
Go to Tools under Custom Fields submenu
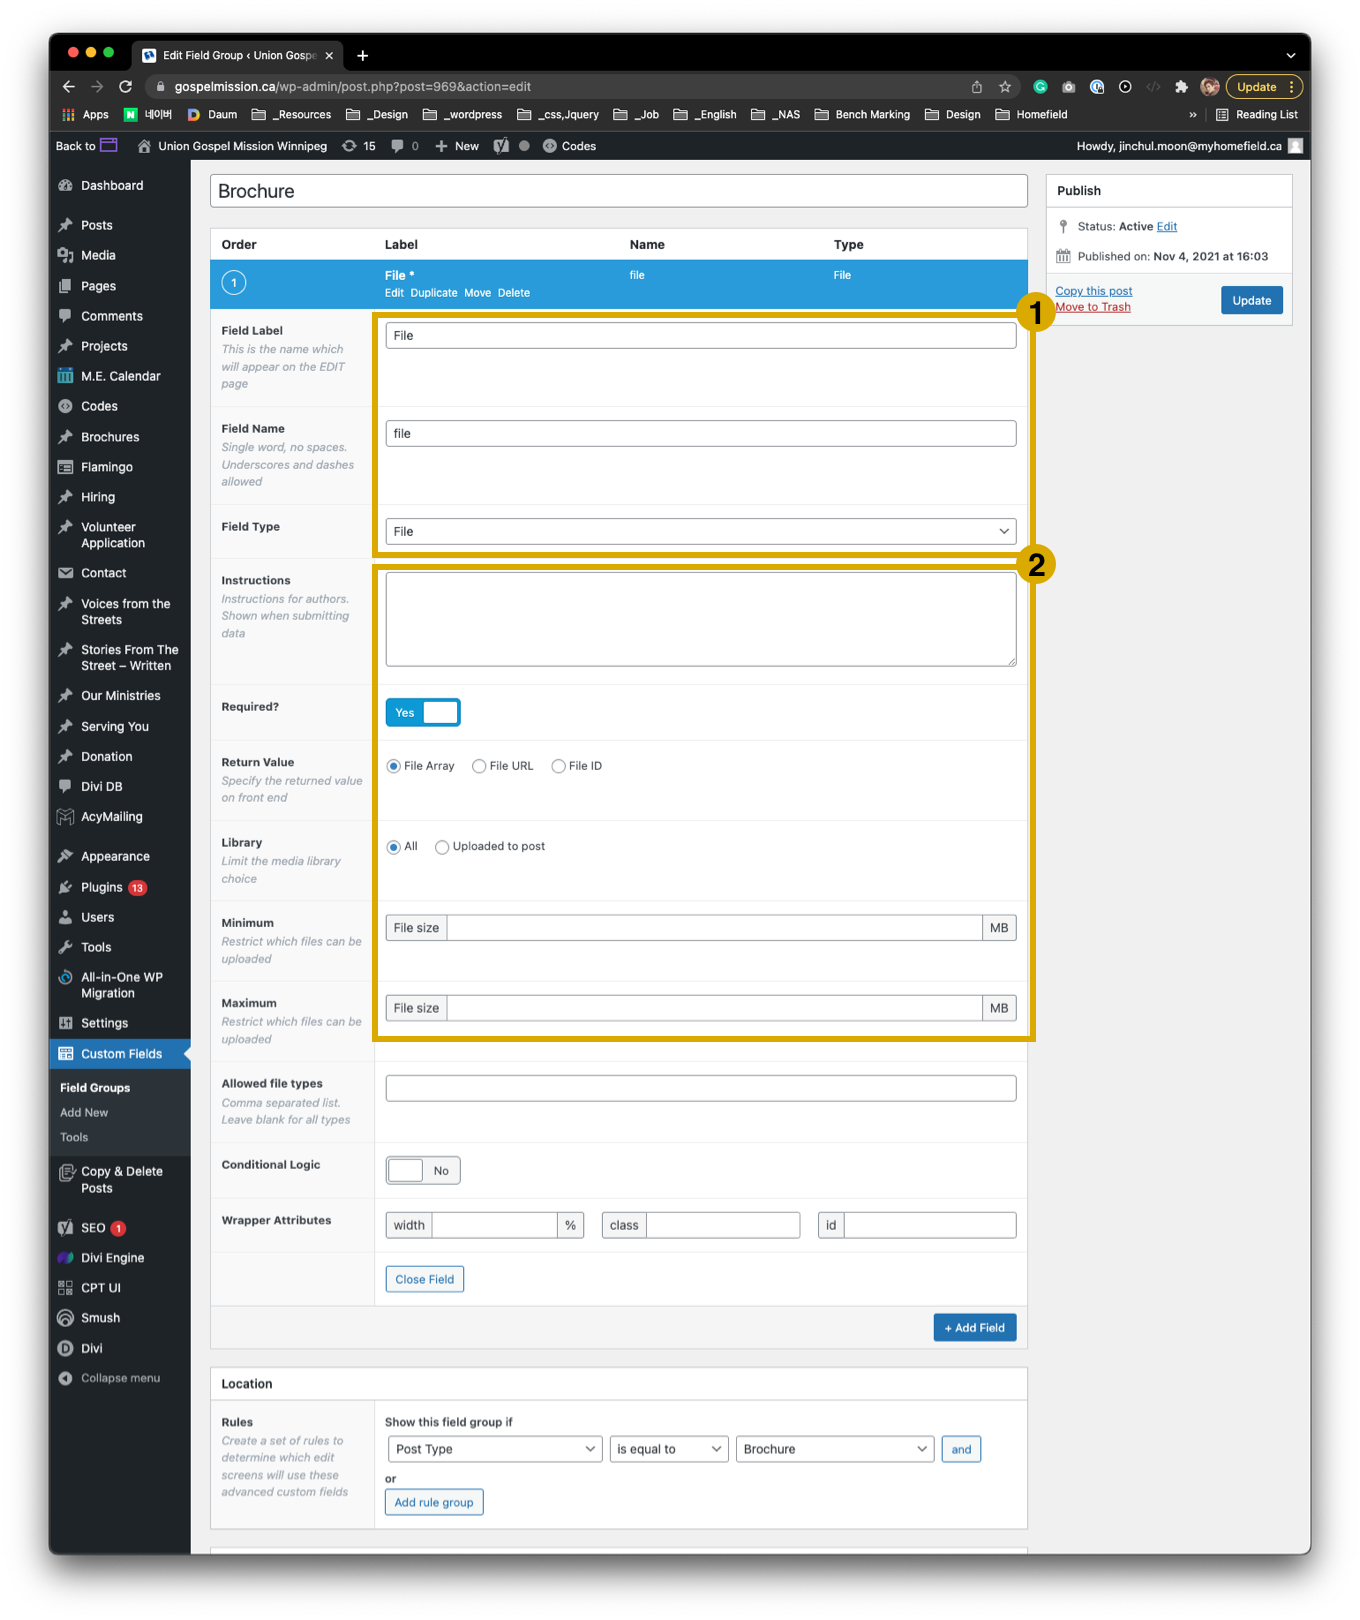tap(74, 1137)
